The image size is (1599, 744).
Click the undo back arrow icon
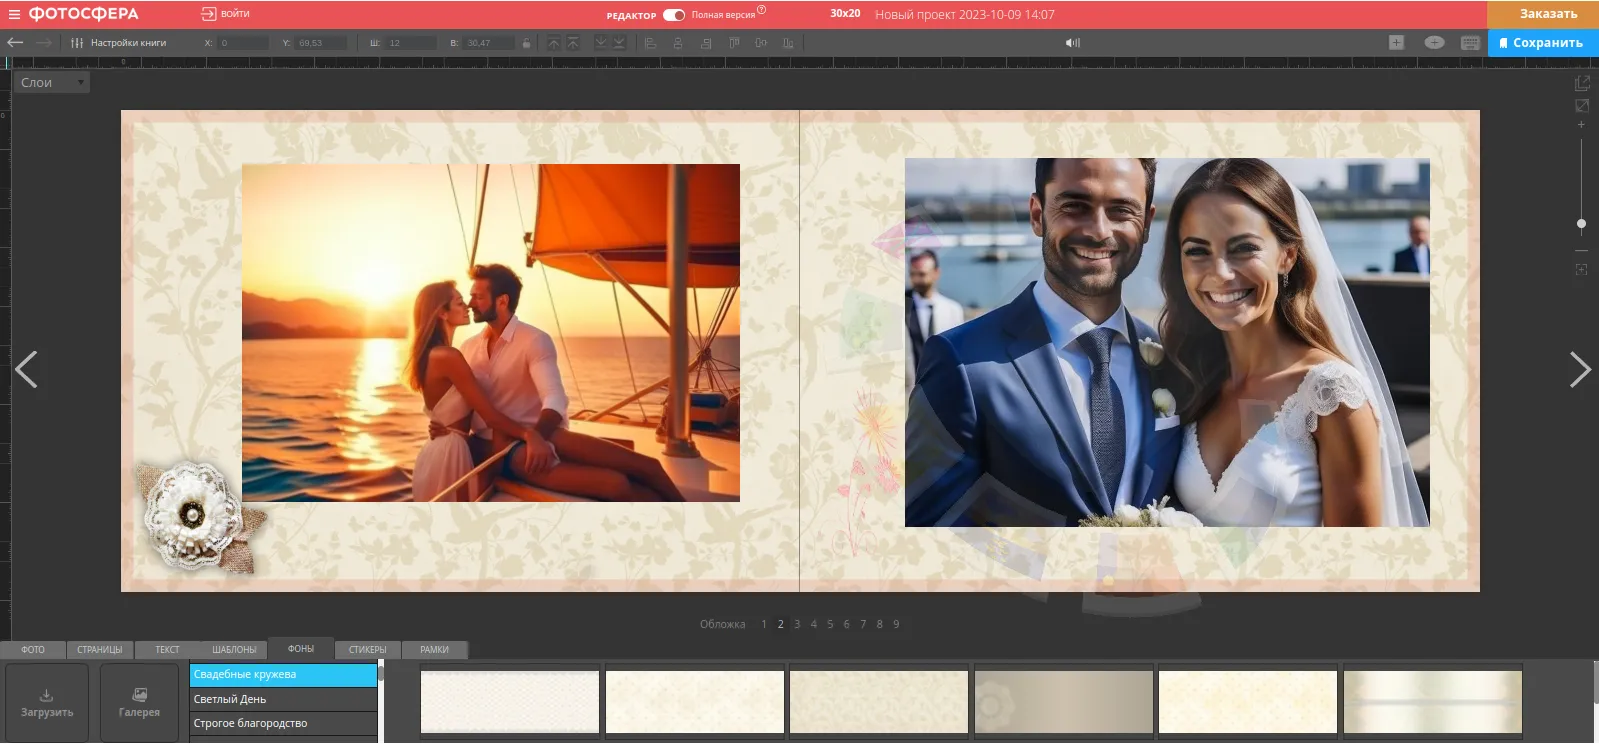15,43
